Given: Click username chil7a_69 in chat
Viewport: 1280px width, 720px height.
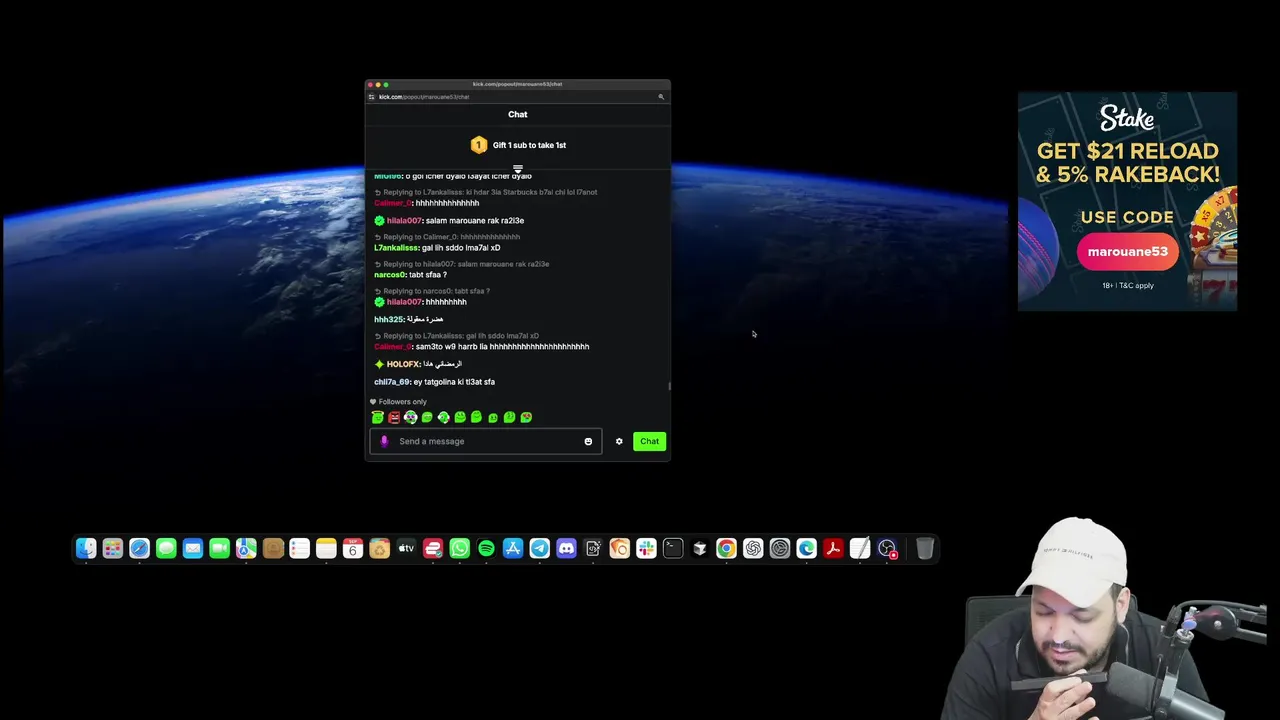Looking at the screenshot, I should click(x=392, y=382).
